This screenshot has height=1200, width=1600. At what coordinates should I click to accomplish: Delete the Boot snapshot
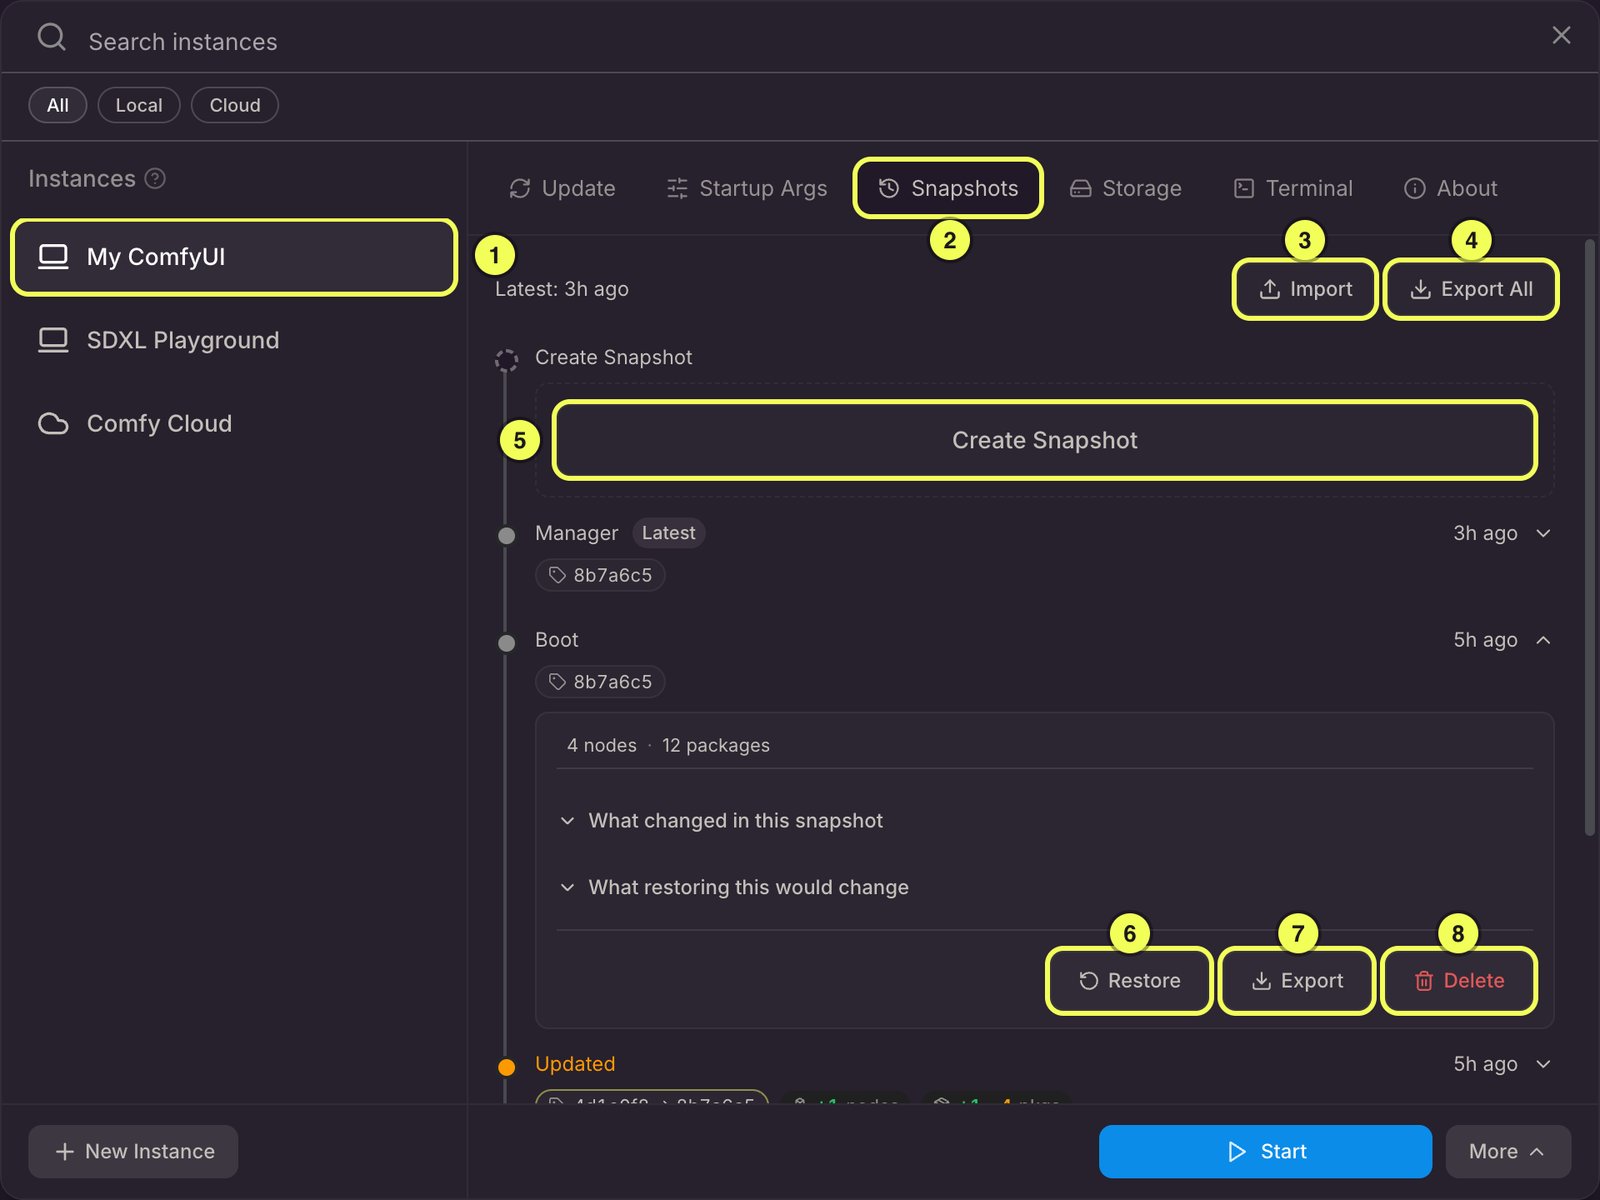(1459, 981)
